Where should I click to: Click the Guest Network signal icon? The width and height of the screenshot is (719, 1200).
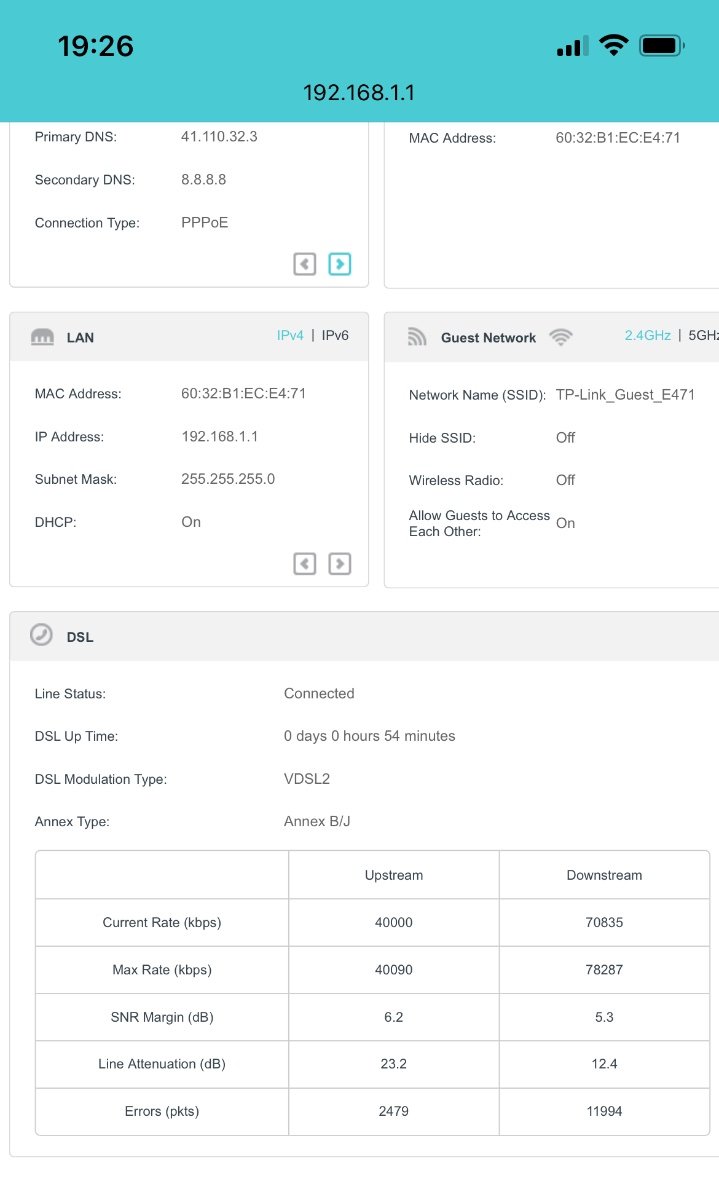[417, 338]
